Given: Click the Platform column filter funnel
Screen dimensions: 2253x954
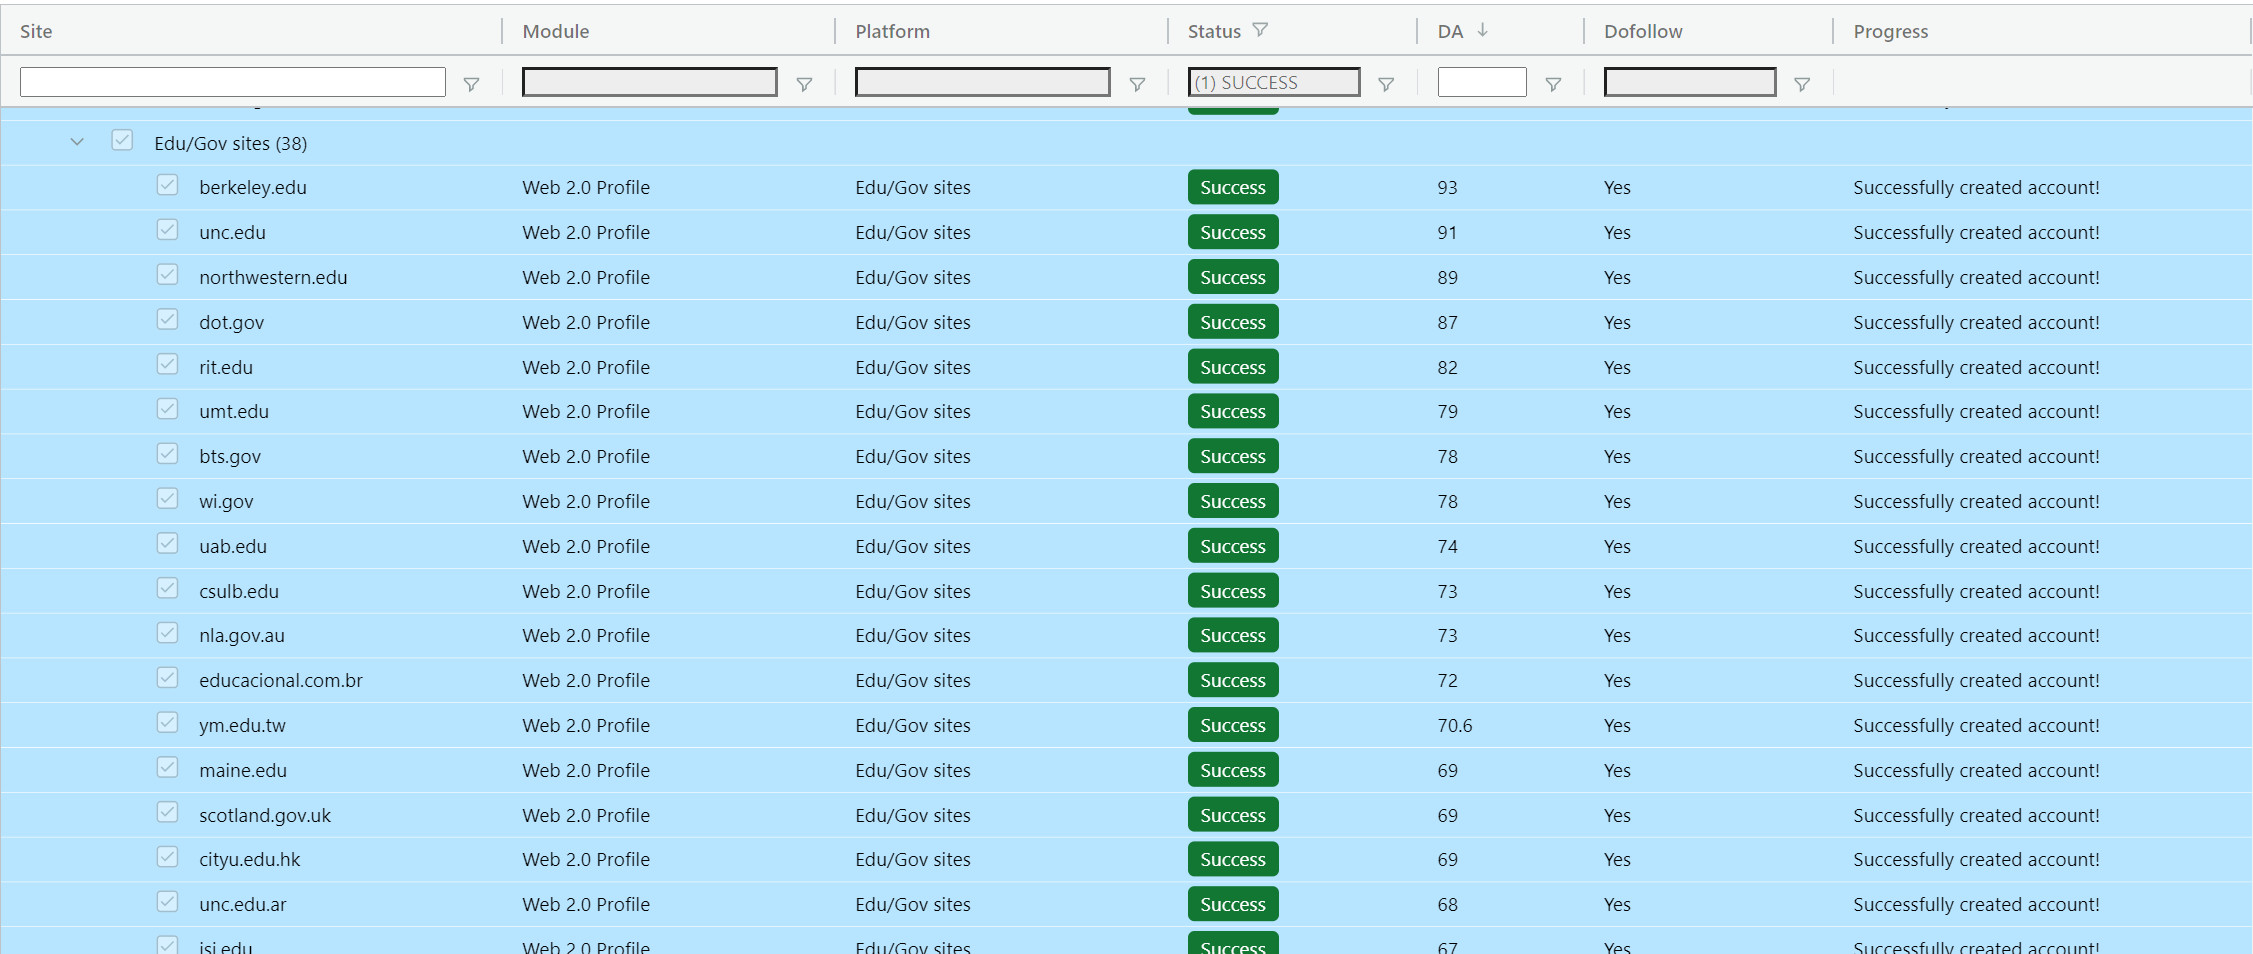Looking at the screenshot, I should pyautogui.click(x=1137, y=84).
